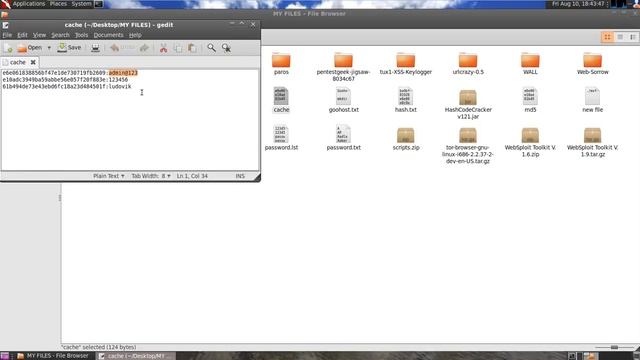Screen dimensions: 640x360
Task: Open the Places menu in top panel
Action: coord(58,4)
